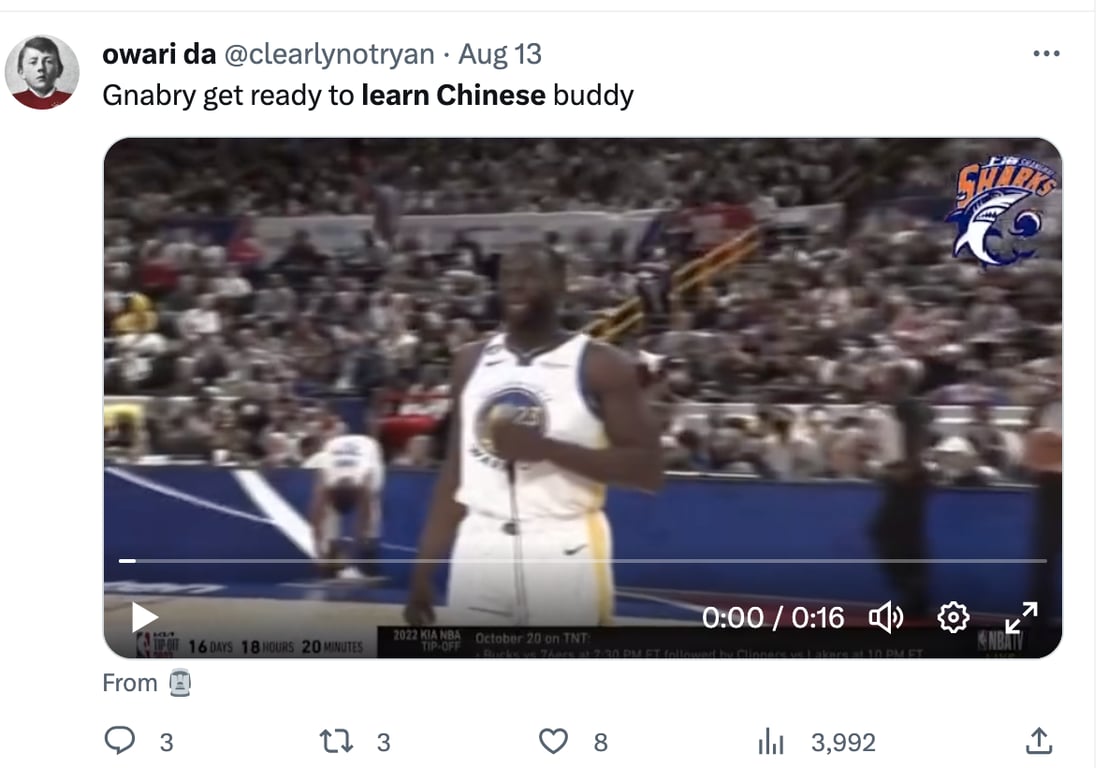The width and height of the screenshot is (1108, 768).
Task: Open video settings gear
Action: coord(953,618)
